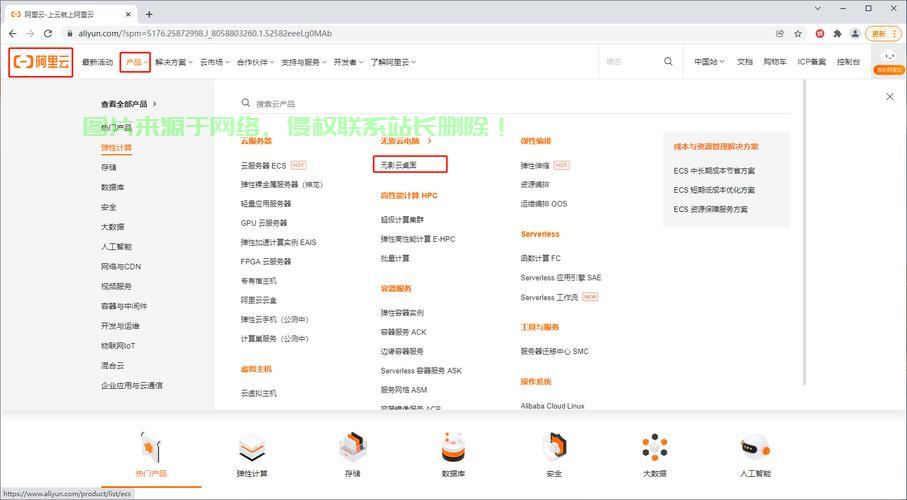The height and width of the screenshot is (500, 907).
Task: Open 查看全部产品 link
Action: tap(129, 104)
